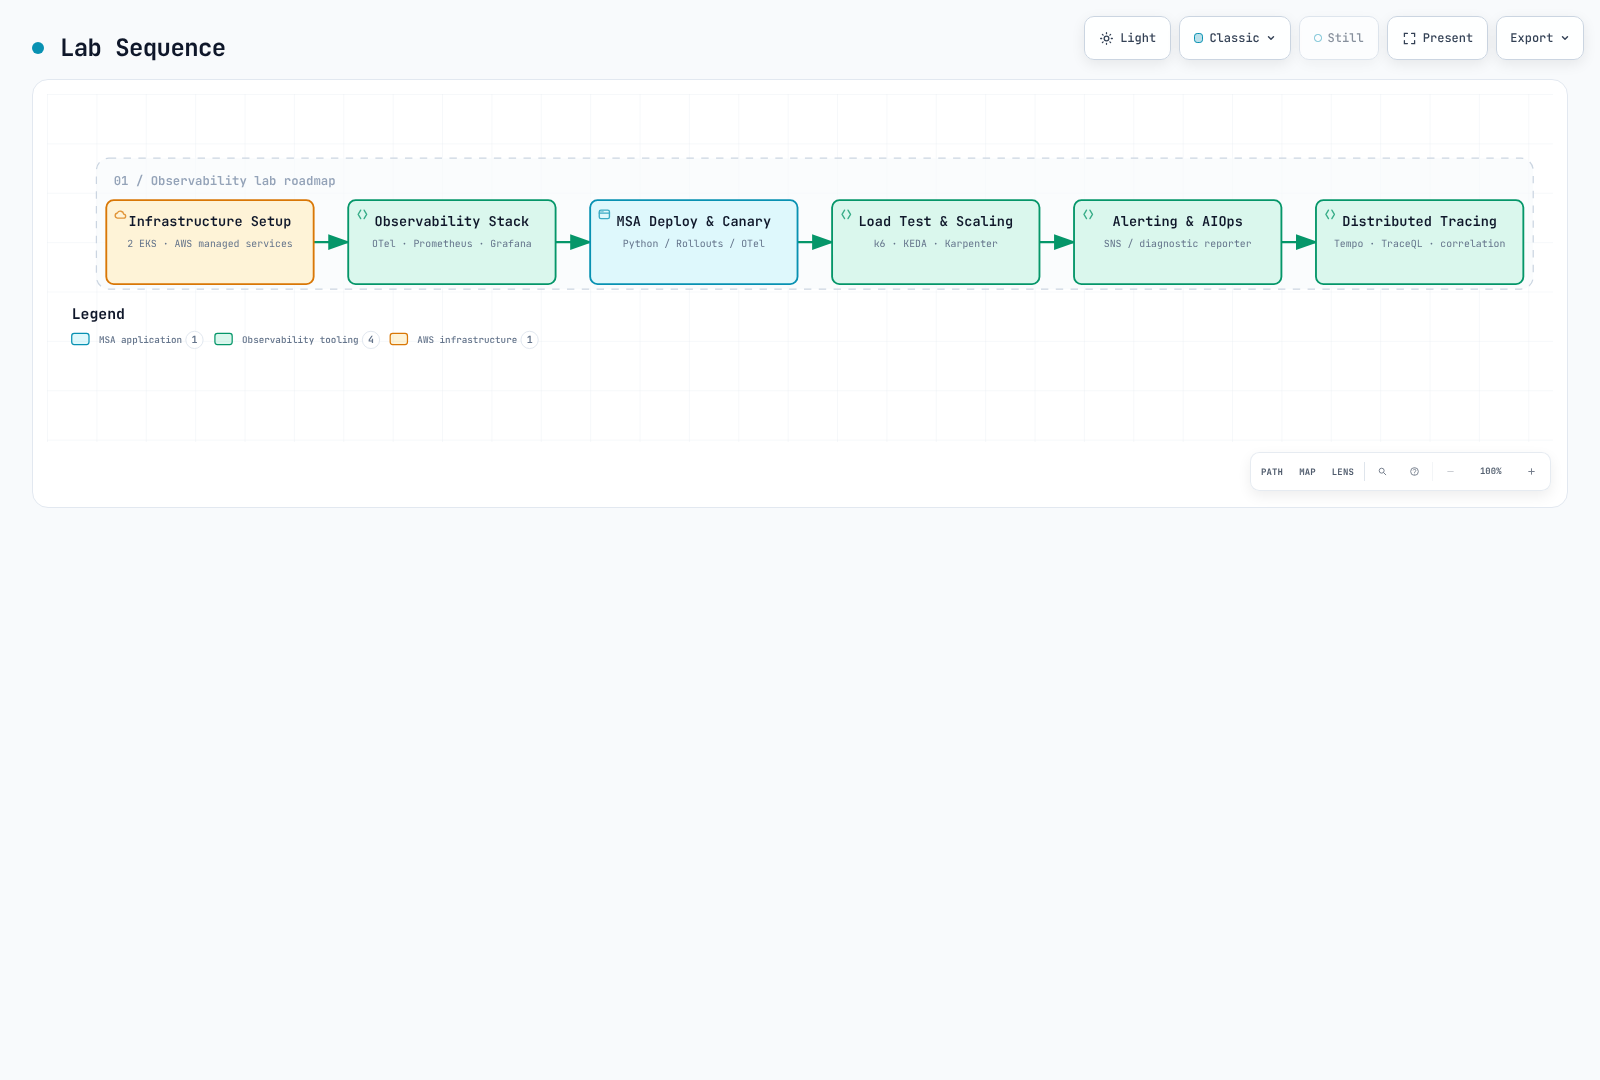Switch to PATH view mode

[1272, 472]
